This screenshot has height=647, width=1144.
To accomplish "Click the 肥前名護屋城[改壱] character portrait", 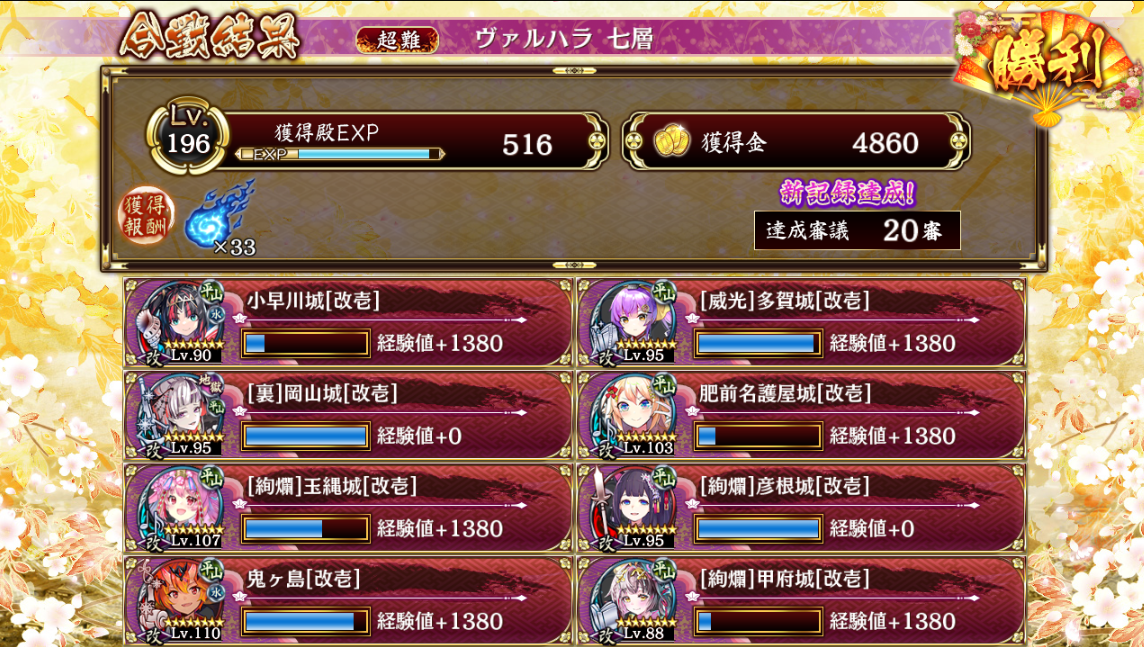I will (636, 414).
